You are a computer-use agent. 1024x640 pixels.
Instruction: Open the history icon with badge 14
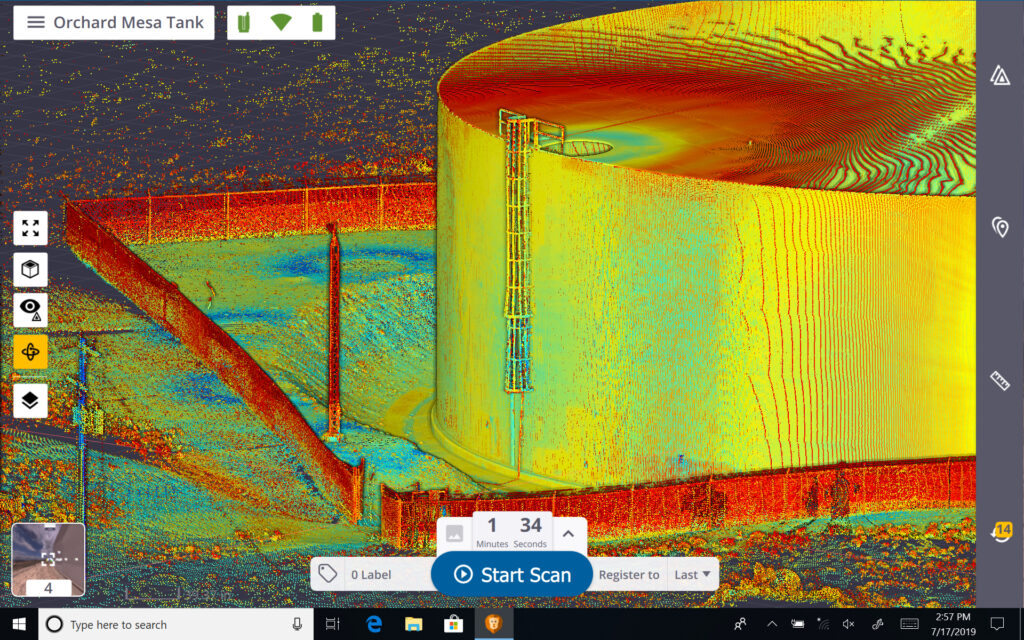coord(999,531)
